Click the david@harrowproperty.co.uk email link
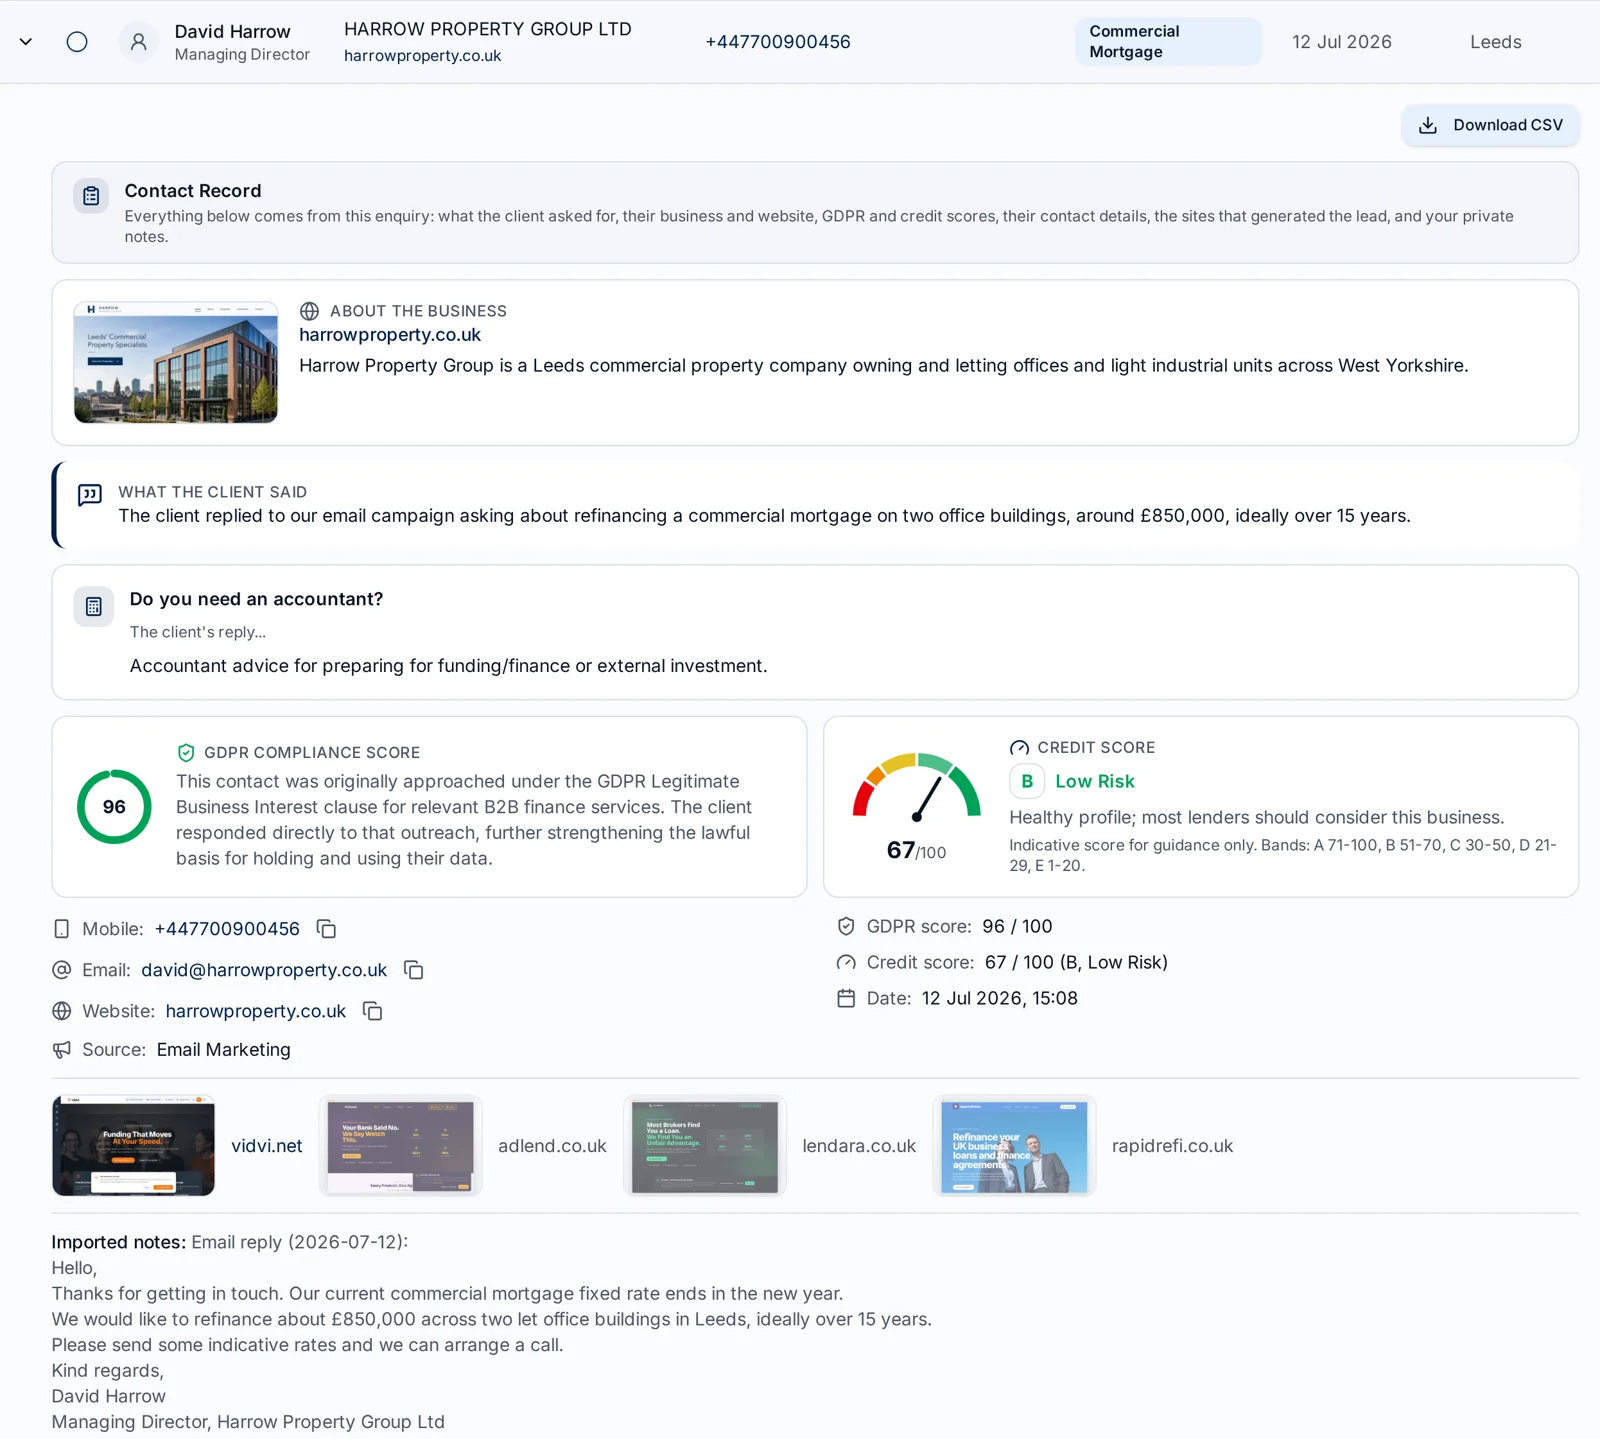 (264, 970)
